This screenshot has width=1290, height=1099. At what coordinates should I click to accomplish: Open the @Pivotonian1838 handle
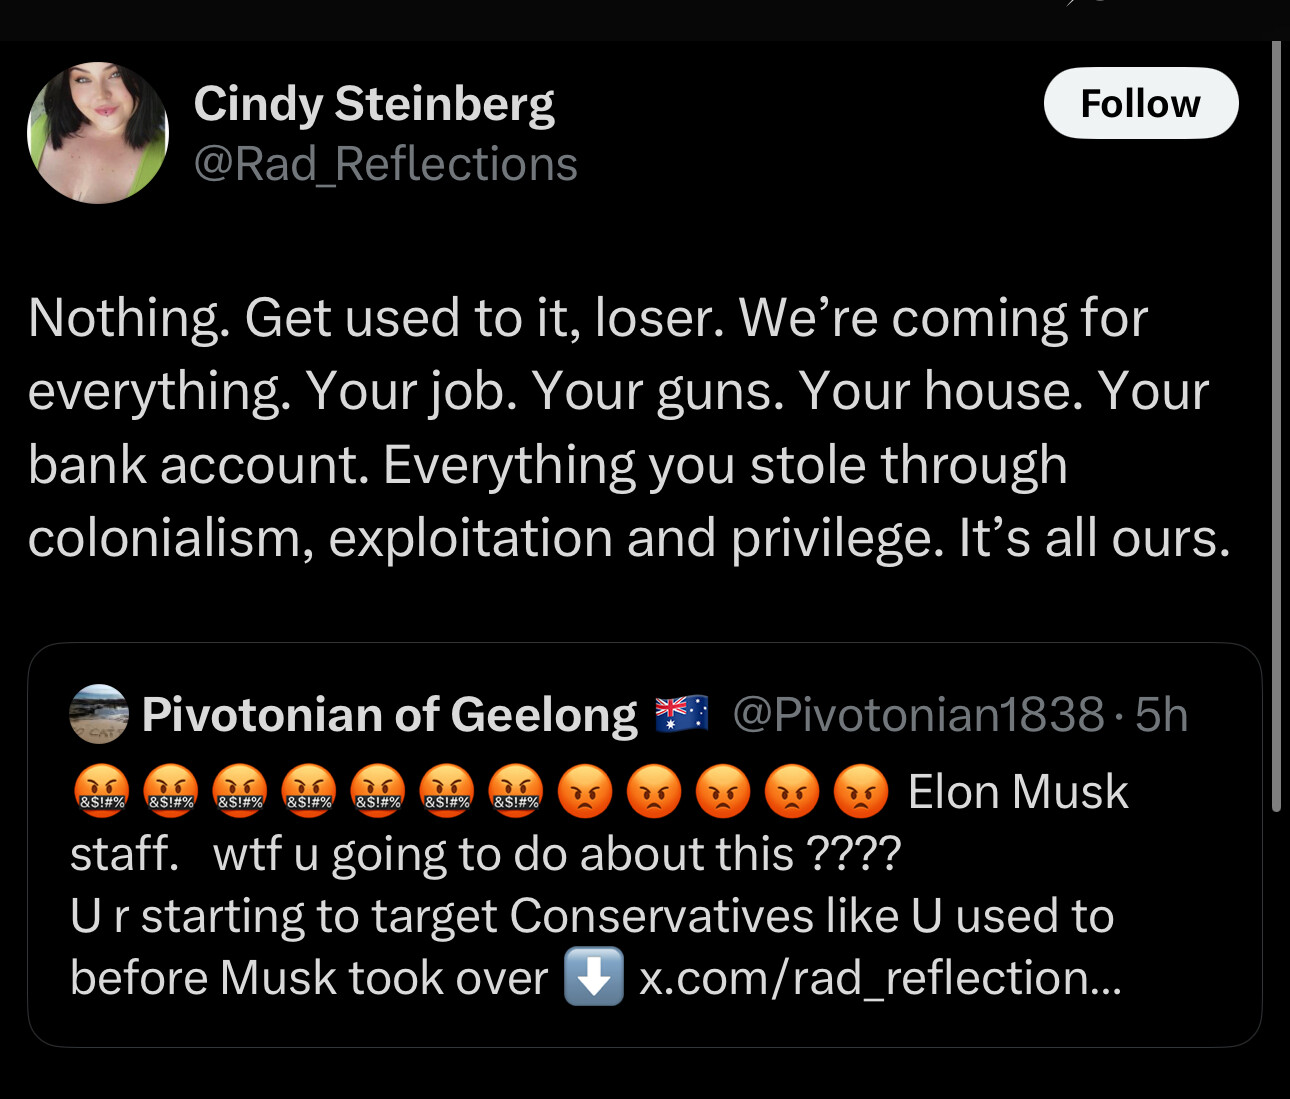[x=918, y=715]
